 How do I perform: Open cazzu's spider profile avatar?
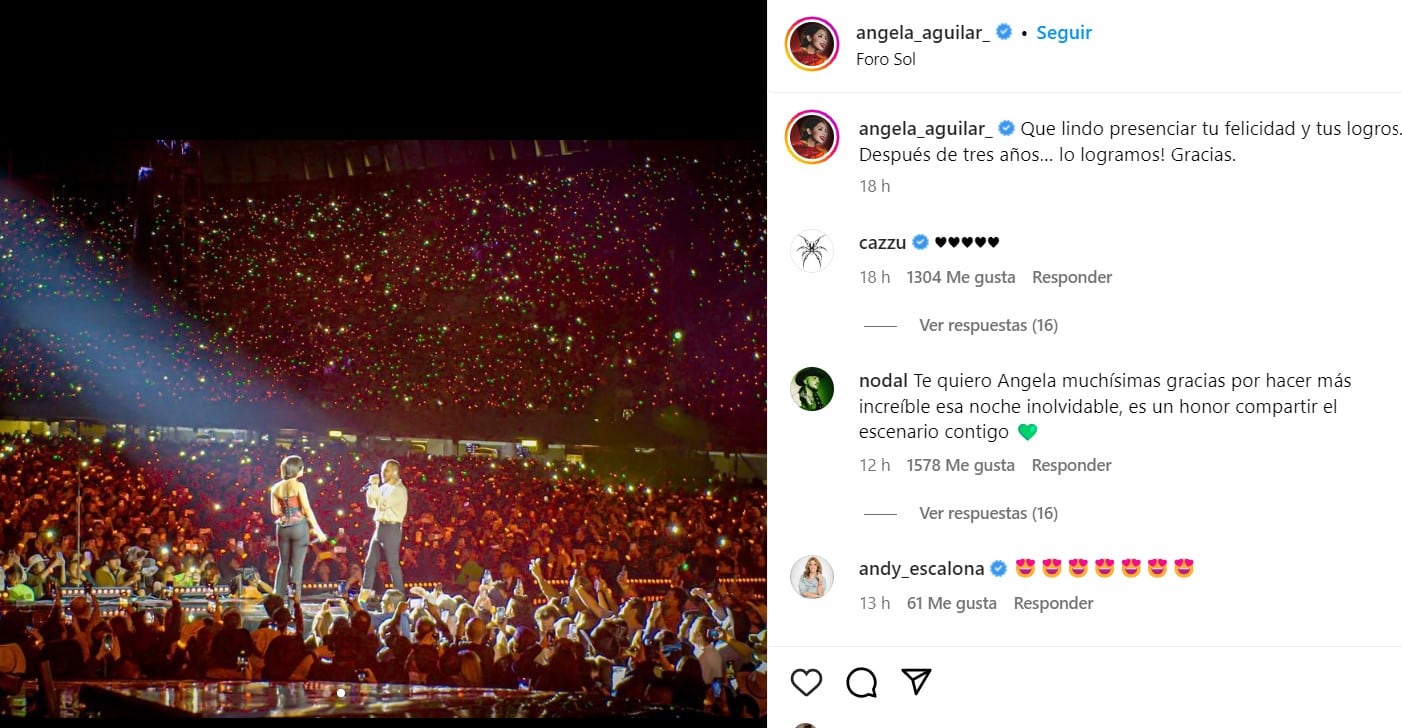tap(811, 251)
